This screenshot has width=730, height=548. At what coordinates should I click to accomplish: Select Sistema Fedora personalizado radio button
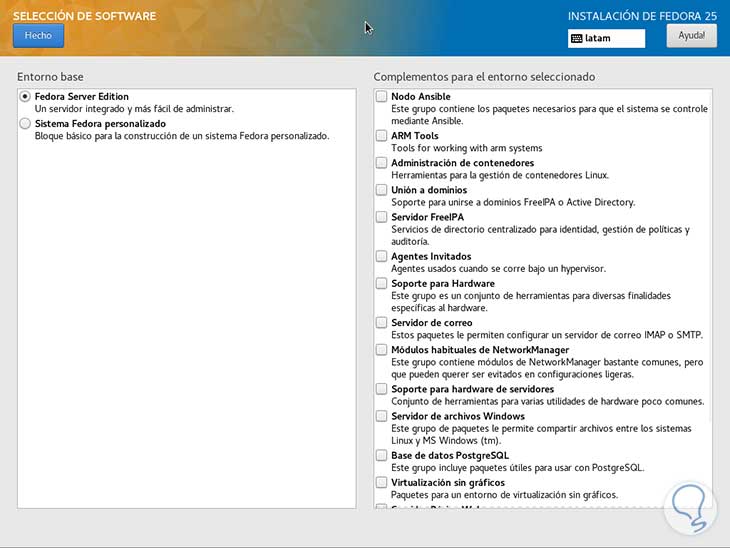[x=25, y=123]
